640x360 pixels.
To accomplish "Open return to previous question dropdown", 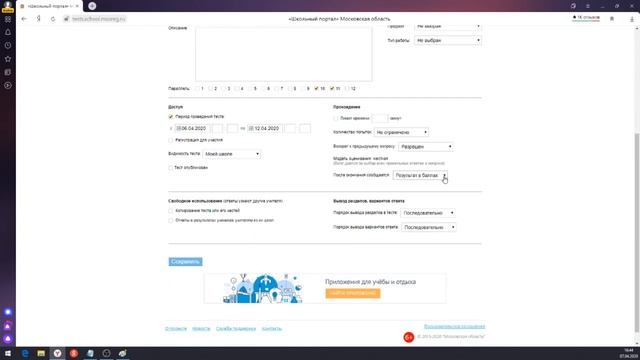I will pyautogui.click(x=426, y=147).
